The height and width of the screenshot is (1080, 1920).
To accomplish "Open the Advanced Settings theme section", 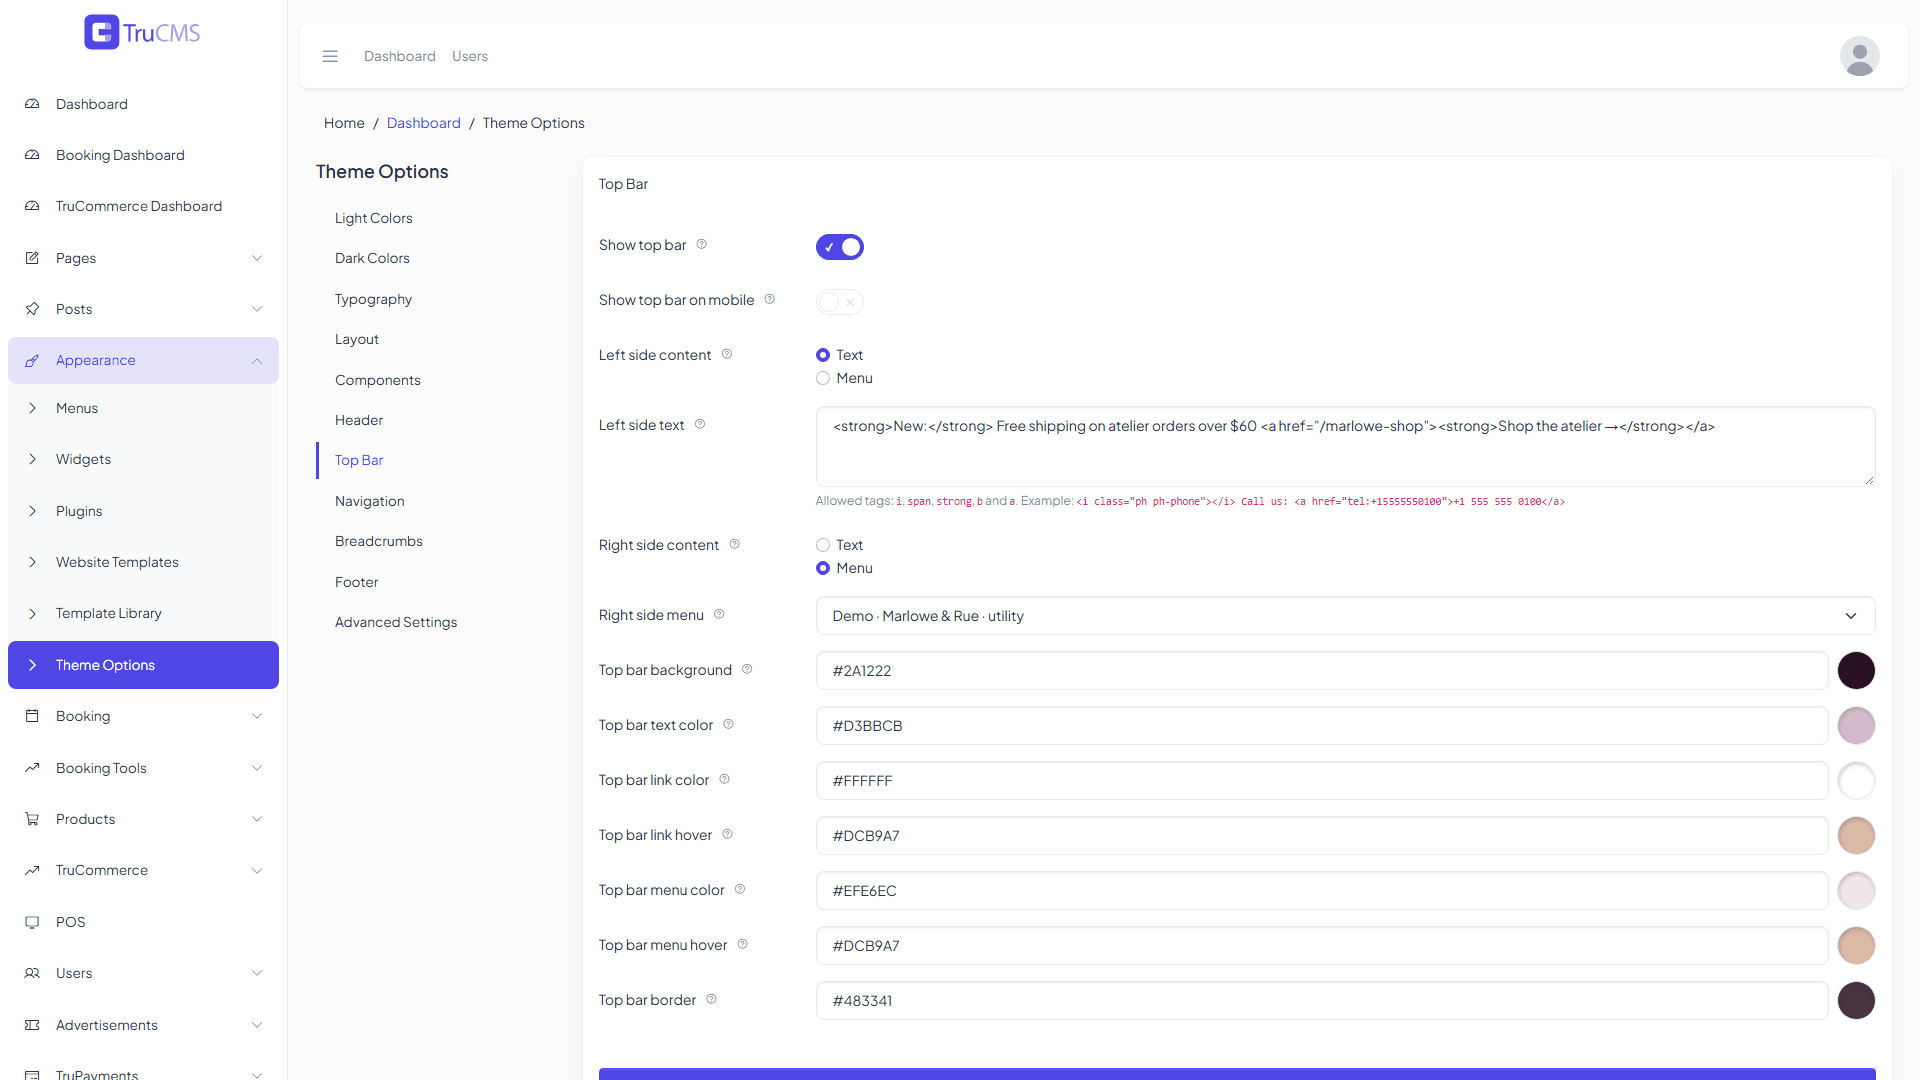I will point(396,622).
